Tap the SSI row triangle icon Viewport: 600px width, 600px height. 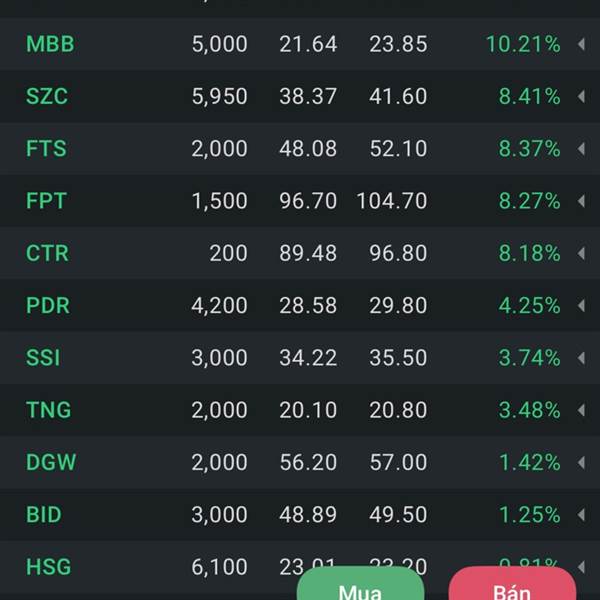point(582,358)
